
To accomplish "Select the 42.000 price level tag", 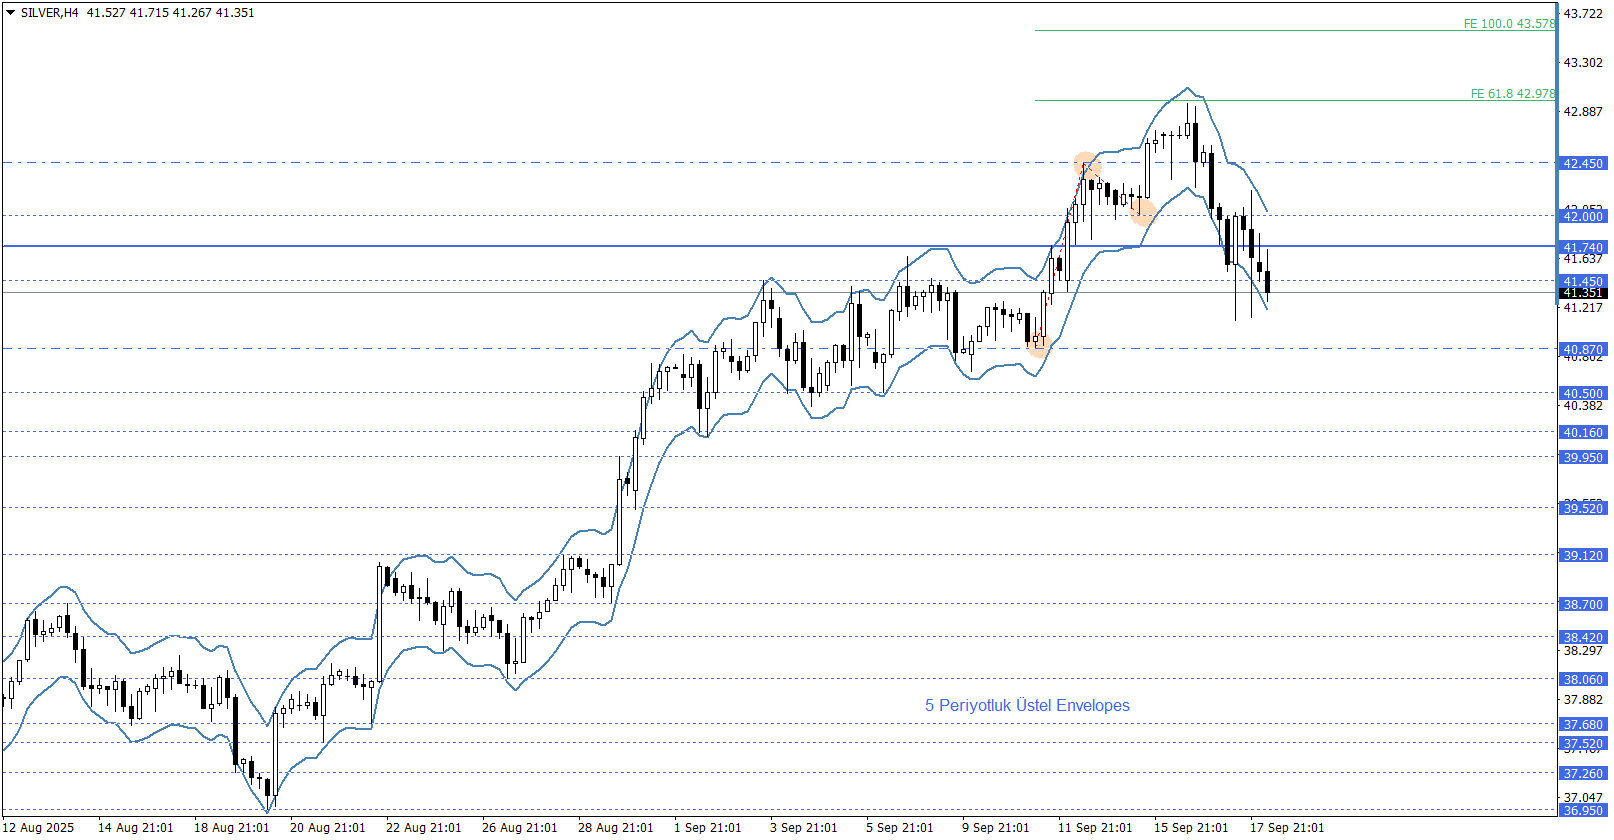I will (1583, 216).
